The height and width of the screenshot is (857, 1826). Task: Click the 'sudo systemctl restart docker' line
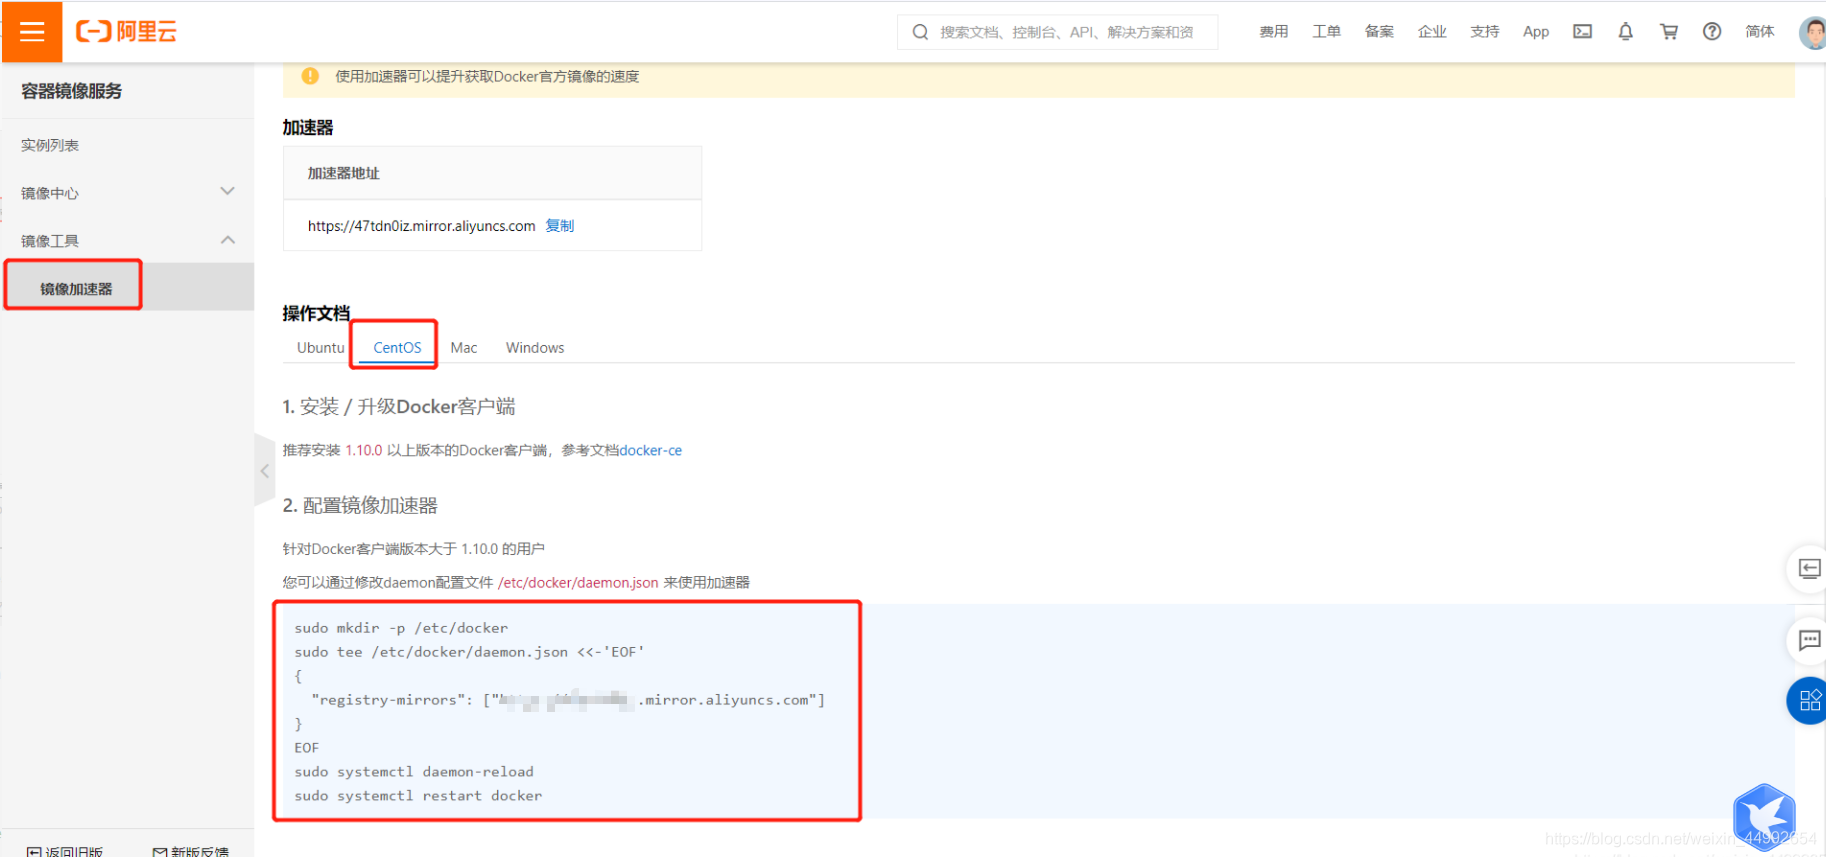point(418,796)
